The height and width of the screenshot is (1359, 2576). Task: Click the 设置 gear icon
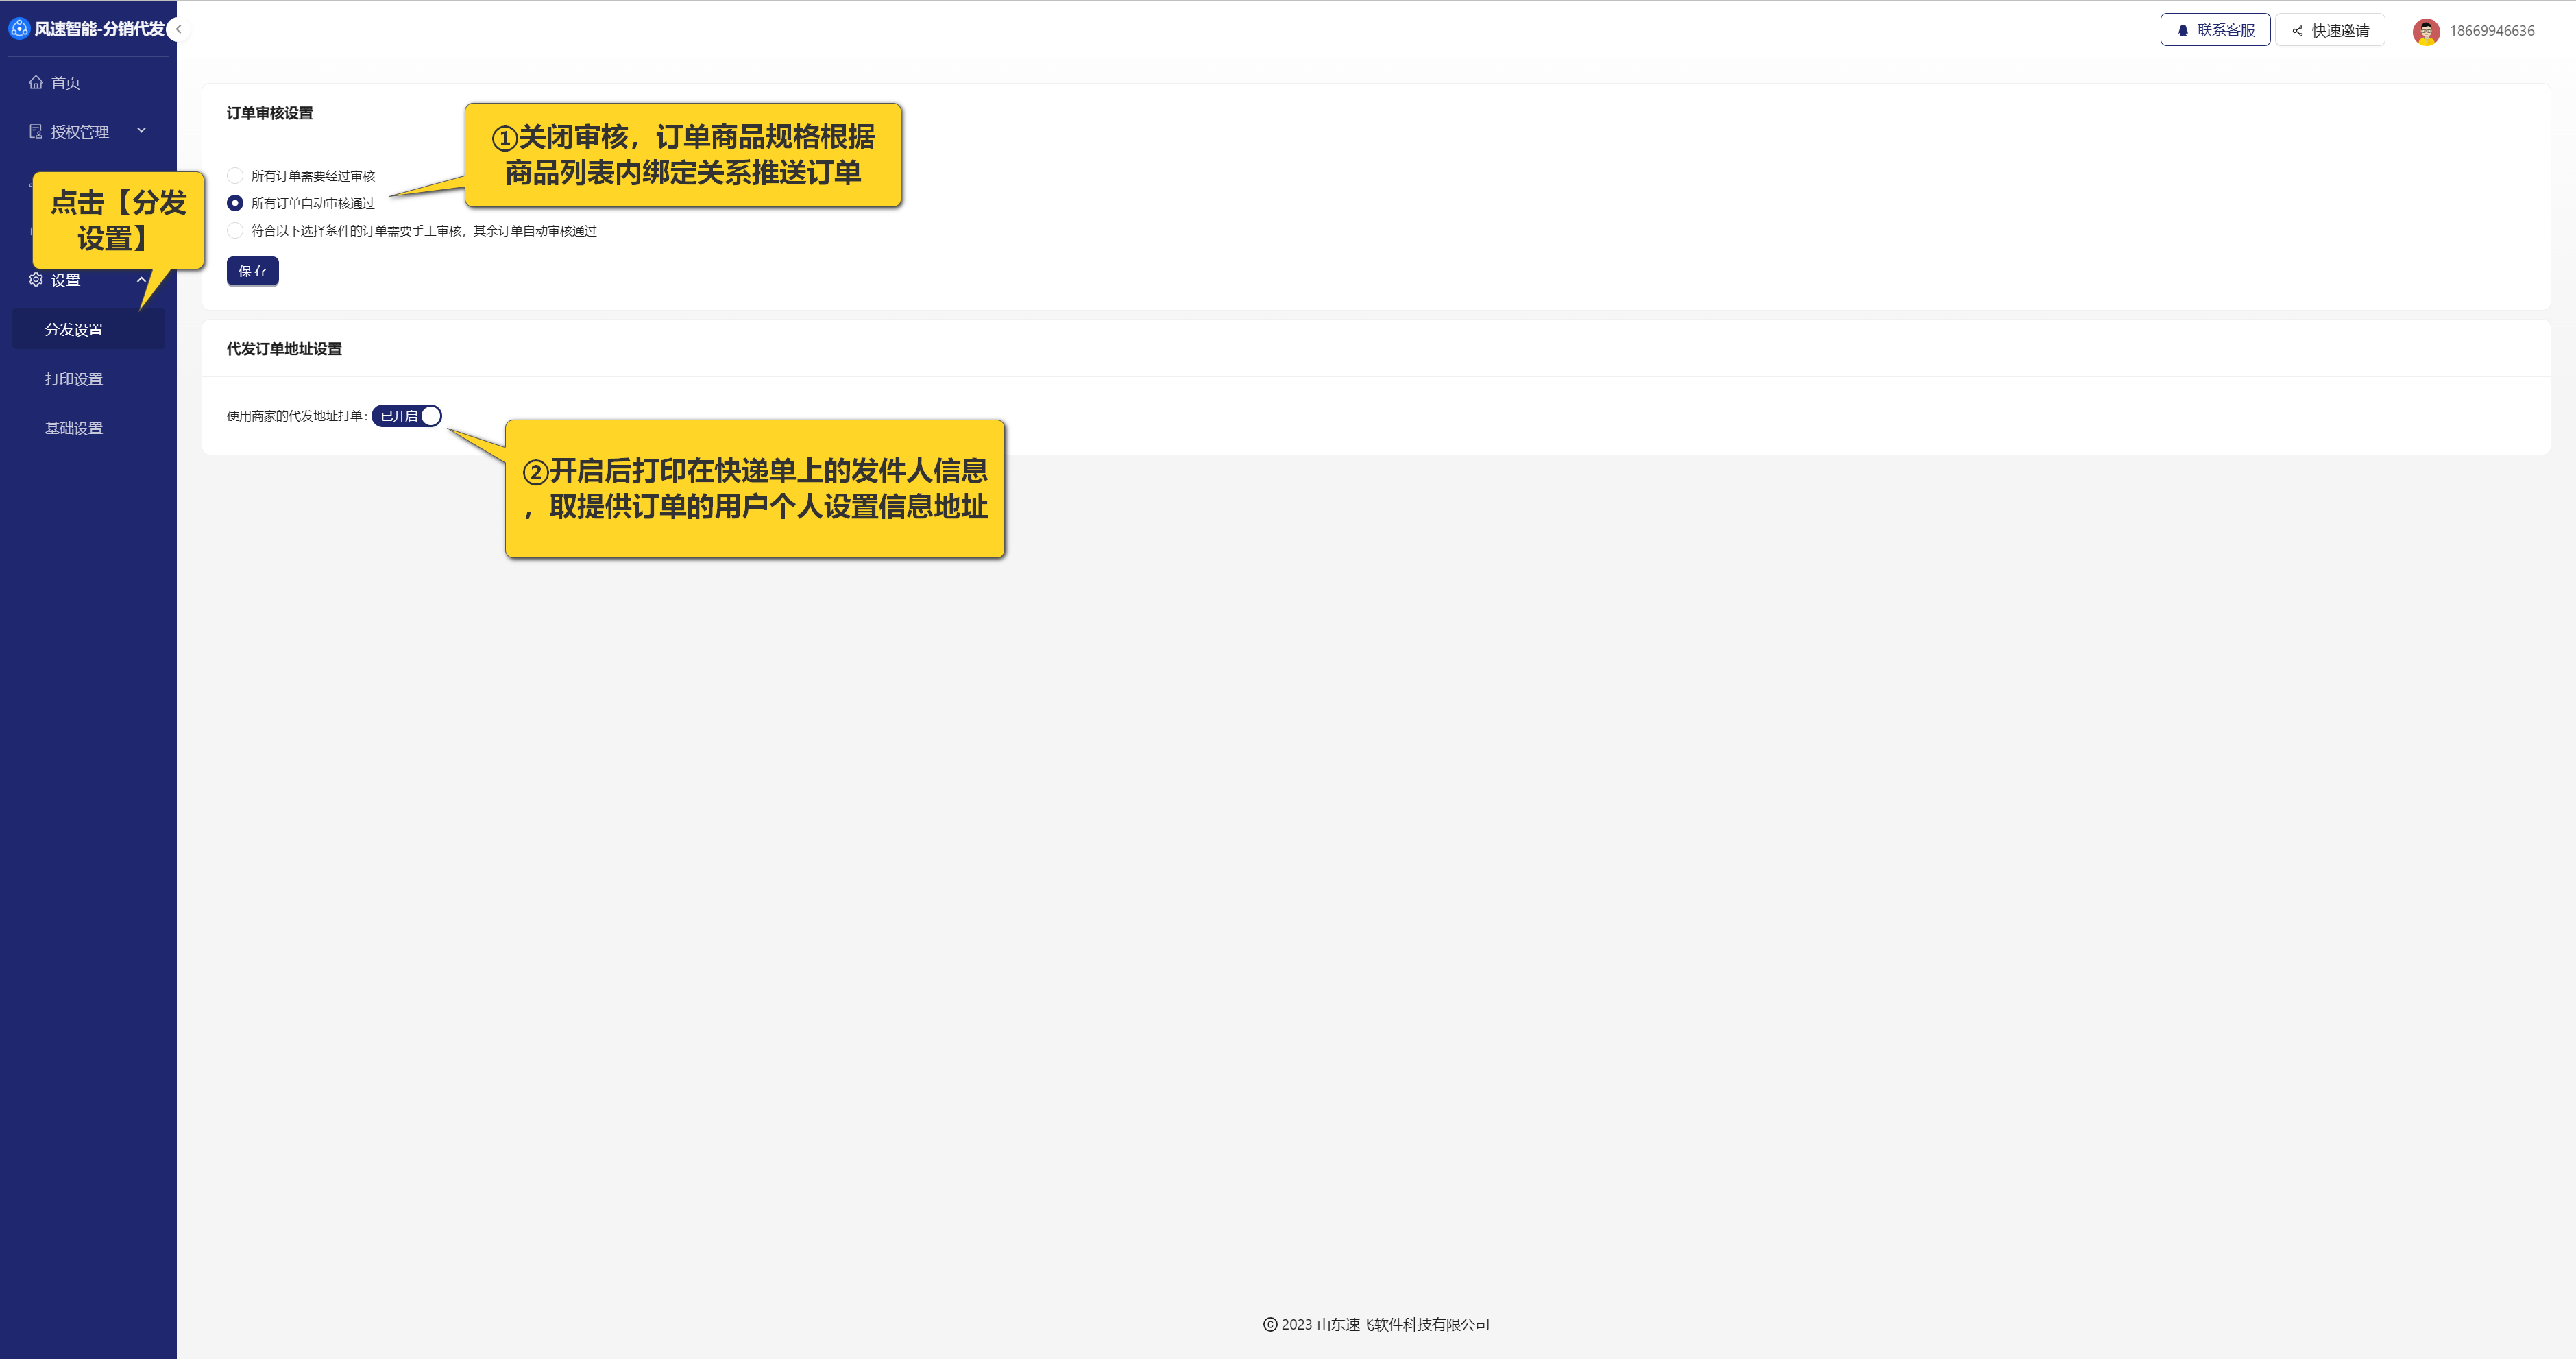point(36,280)
